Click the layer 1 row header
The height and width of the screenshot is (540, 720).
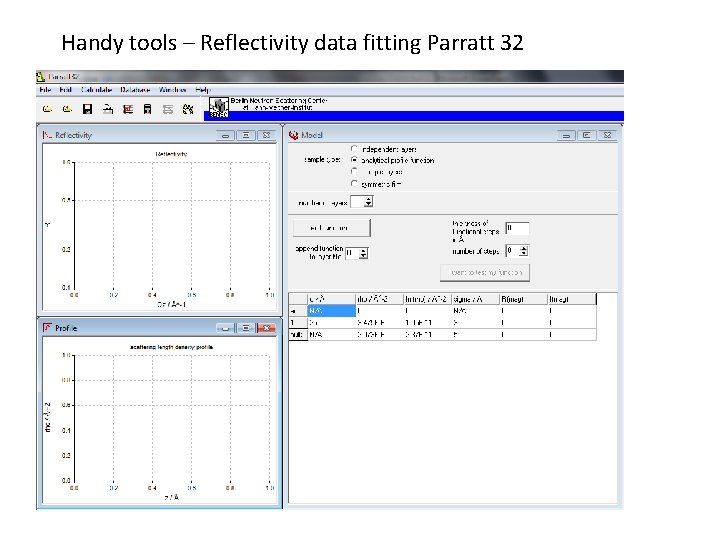point(298,323)
